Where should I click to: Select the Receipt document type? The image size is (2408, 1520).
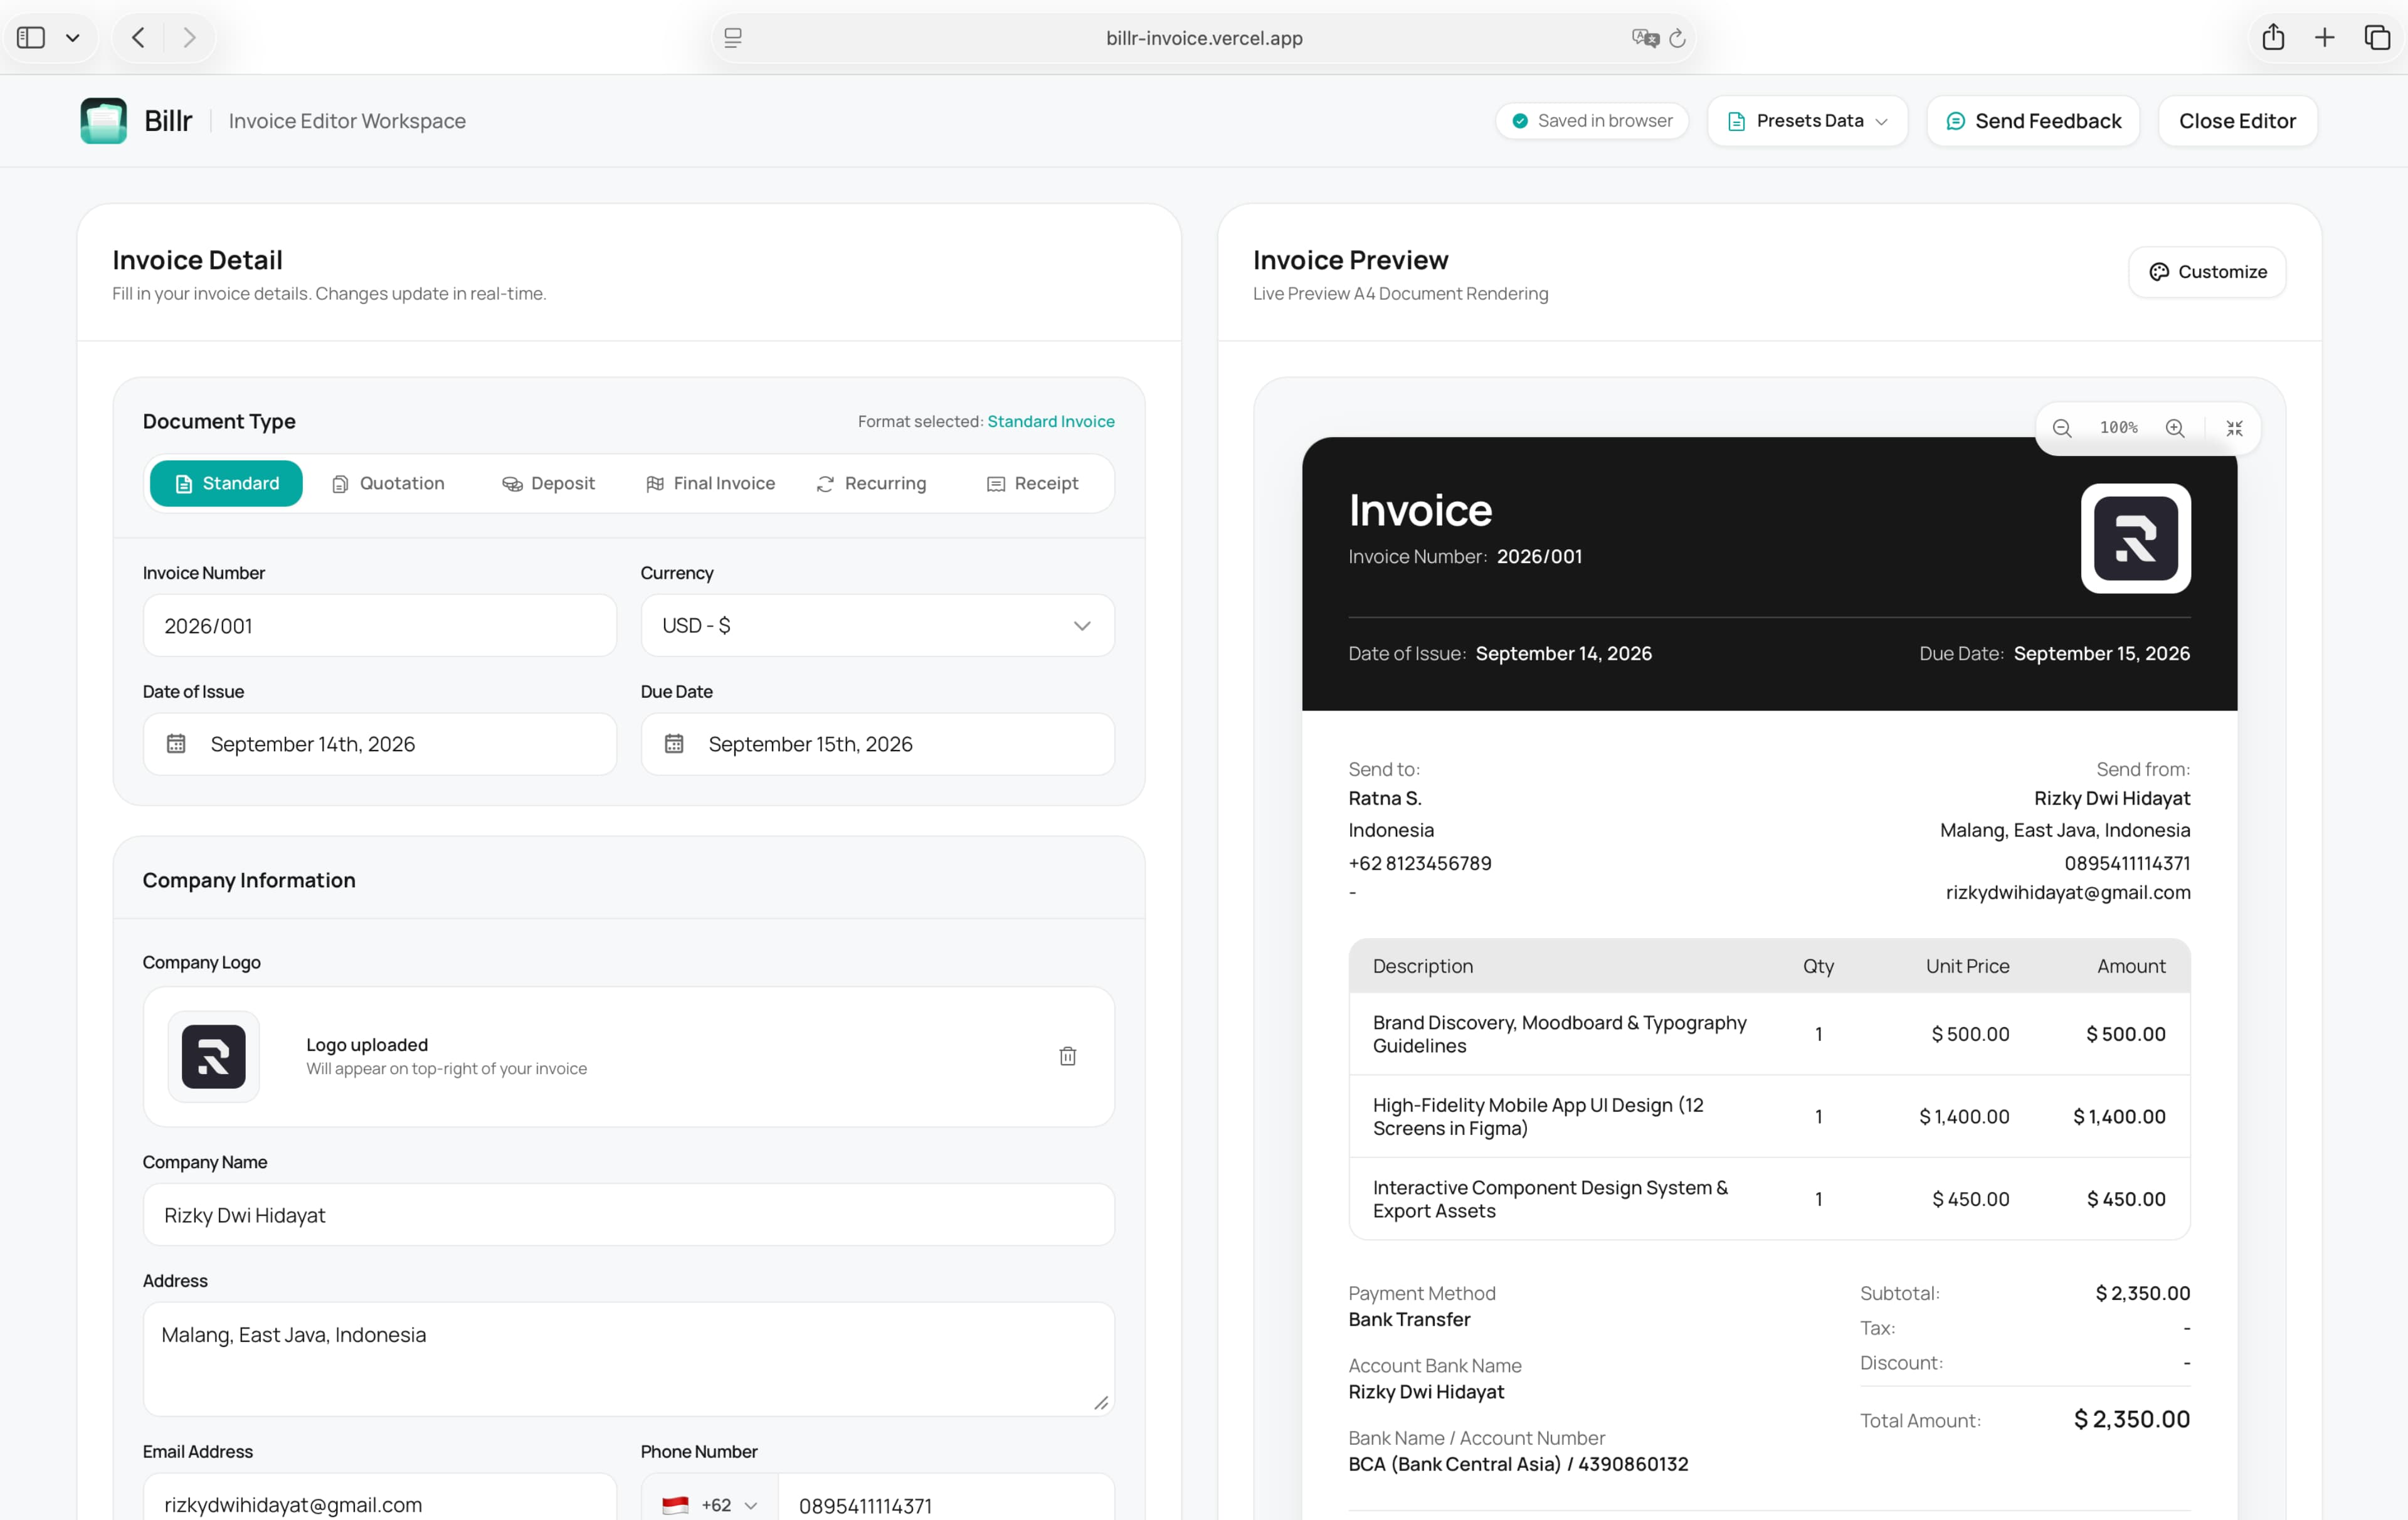(1033, 484)
